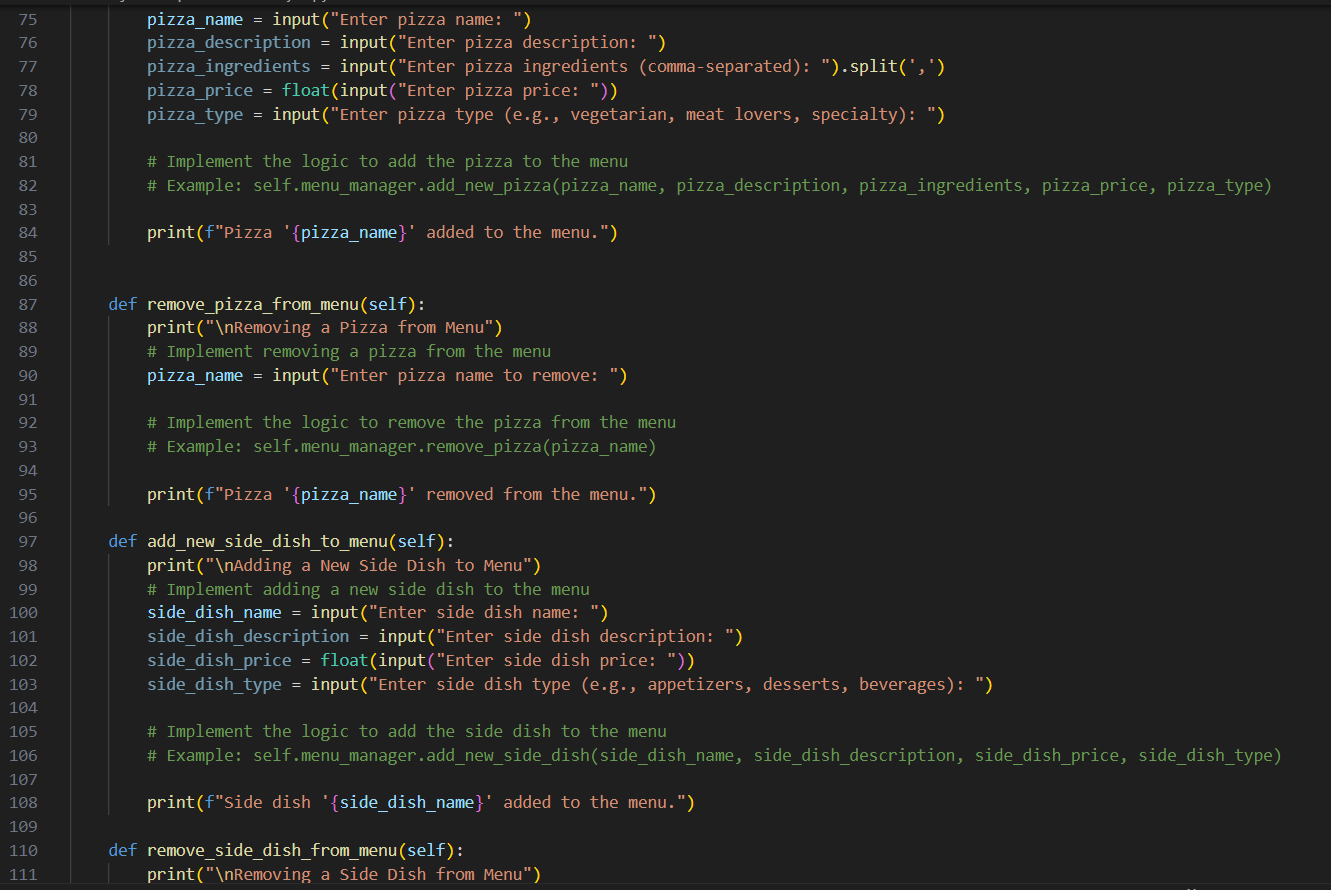Click the "\nRemoving a Pizza from Menu" string

[x=348, y=328]
